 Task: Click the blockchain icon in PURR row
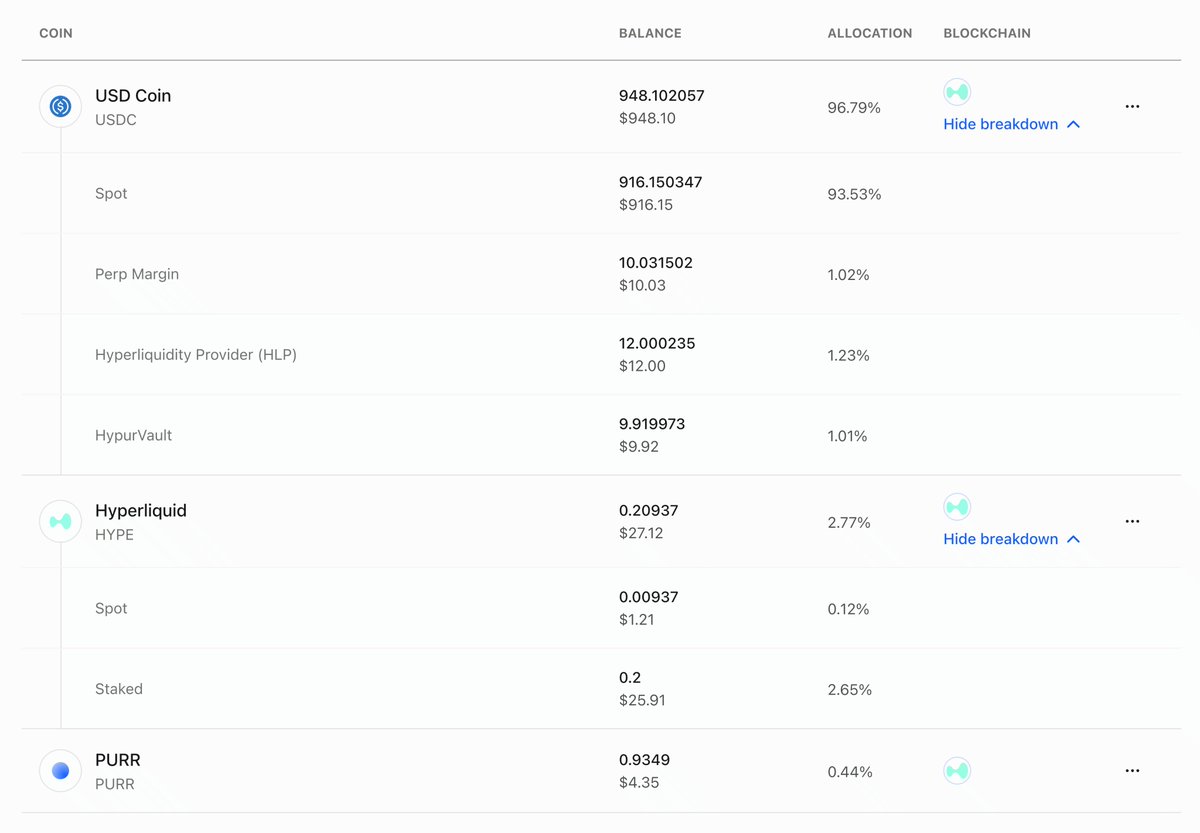point(957,771)
